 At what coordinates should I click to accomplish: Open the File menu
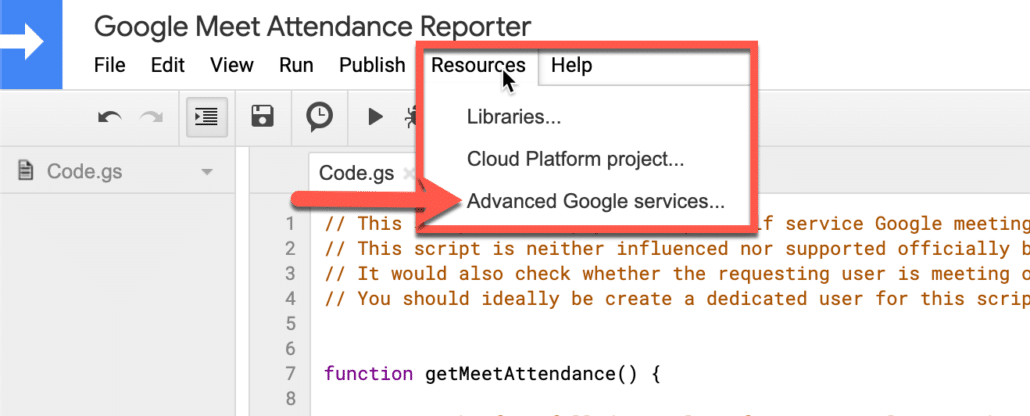click(x=110, y=65)
